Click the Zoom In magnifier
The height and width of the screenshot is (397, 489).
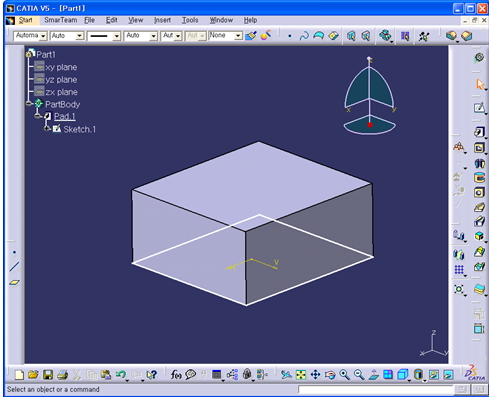pos(344,375)
